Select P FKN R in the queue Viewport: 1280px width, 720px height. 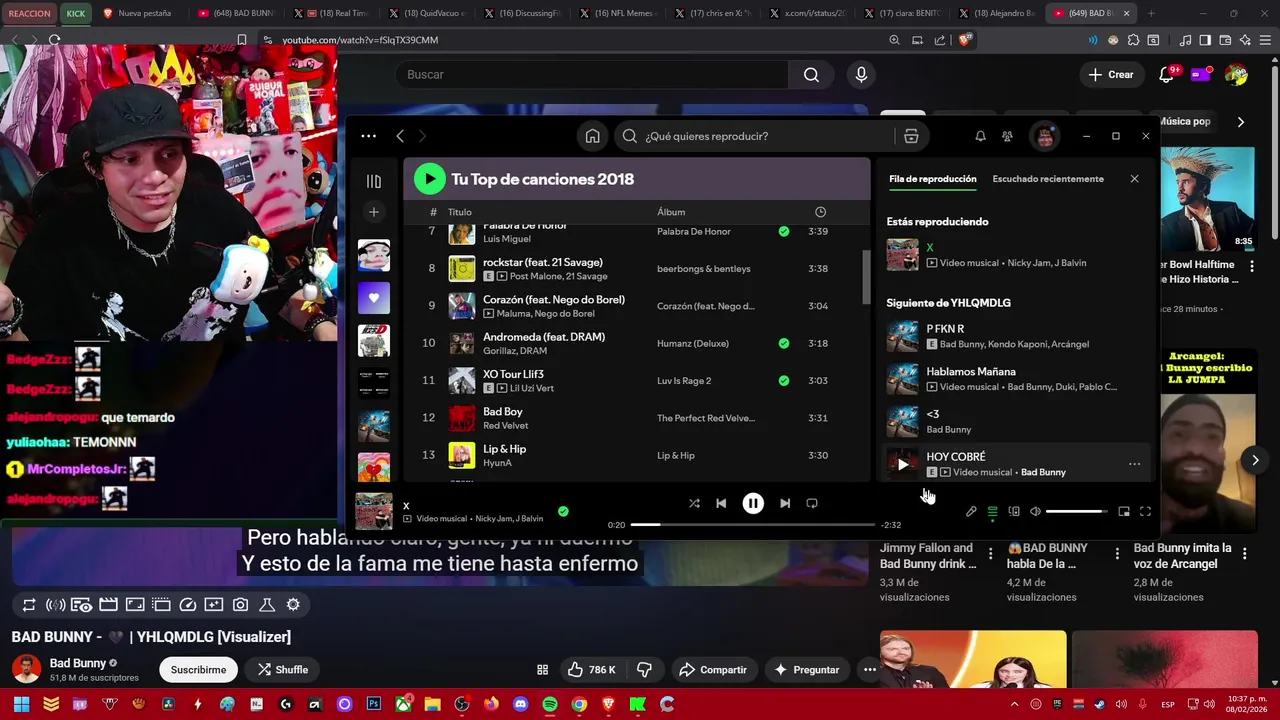click(x=1013, y=336)
